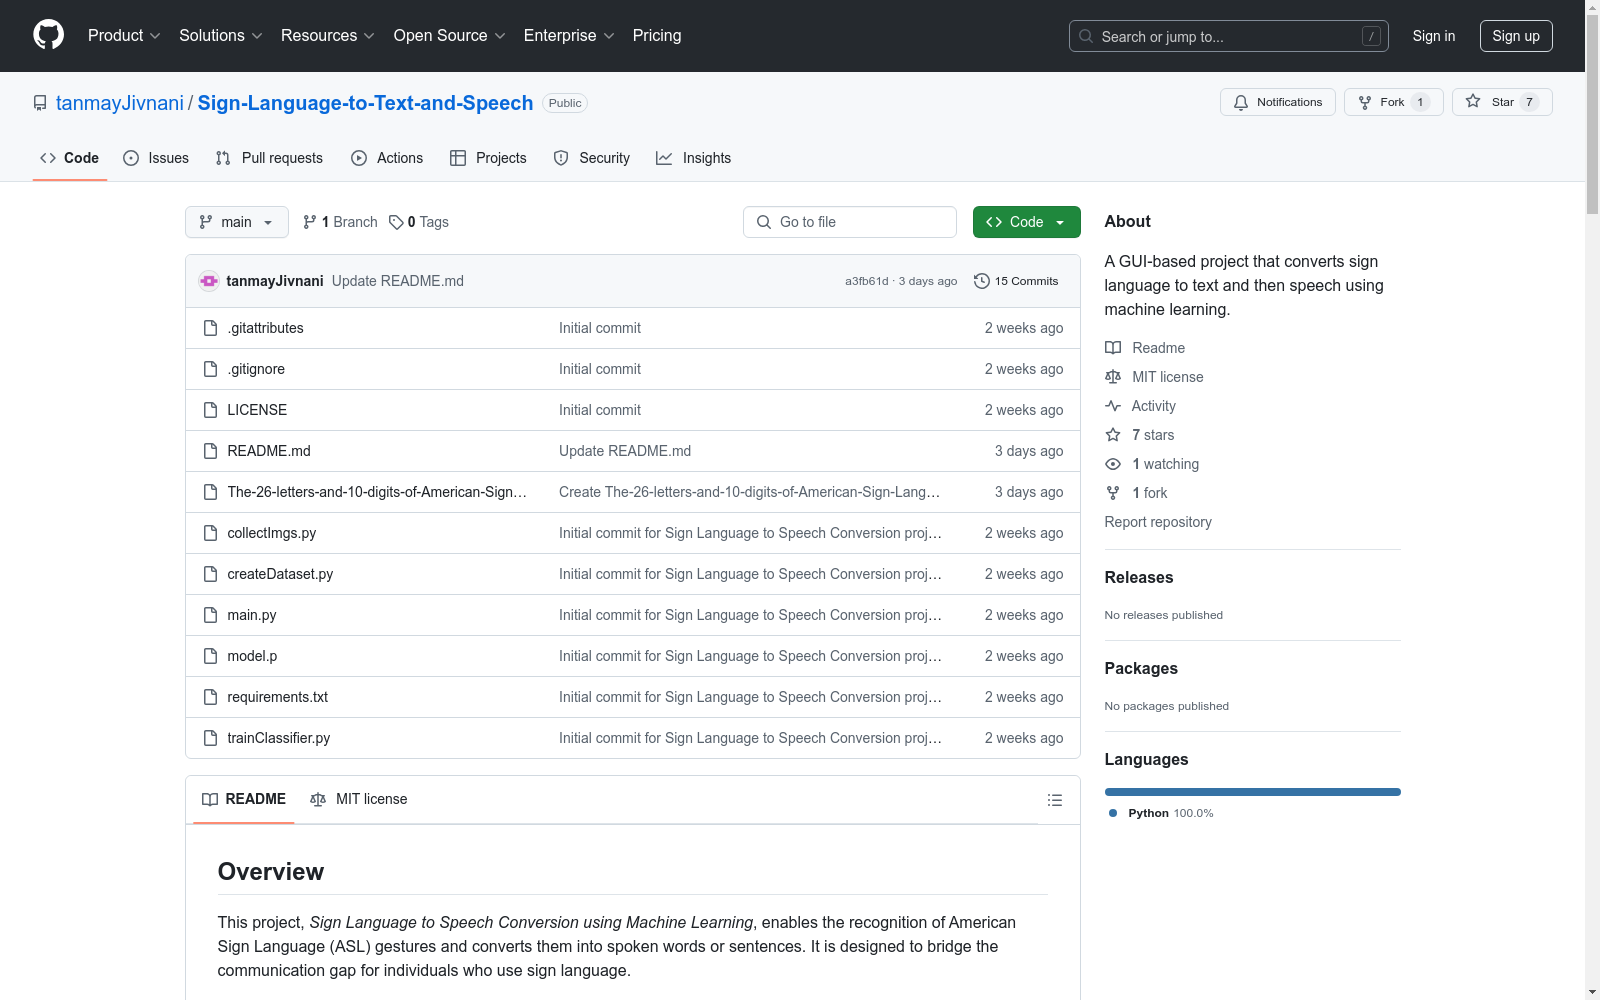Open tanmayJivnani owner profile link
This screenshot has height=1000, width=1600.
[120, 103]
